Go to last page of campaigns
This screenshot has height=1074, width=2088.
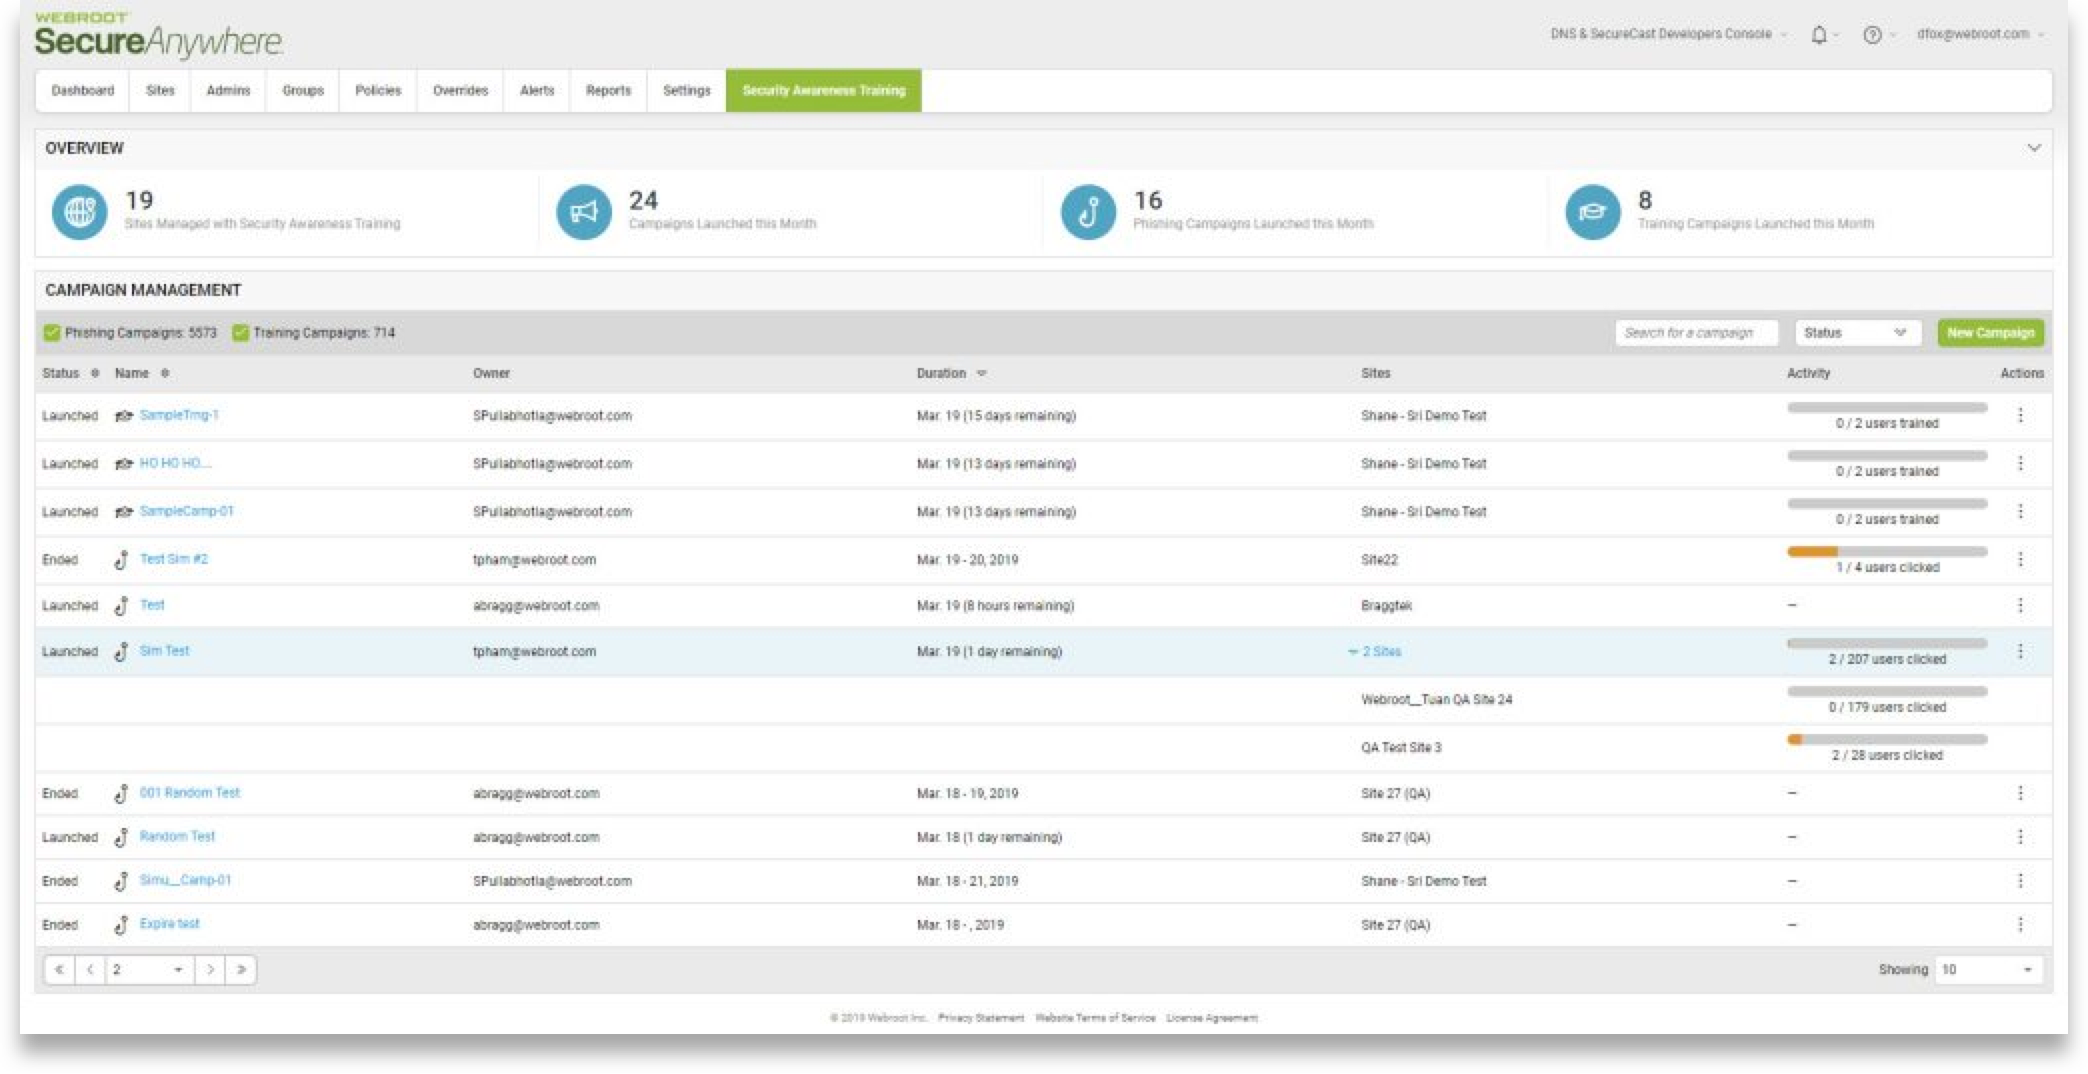(241, 969)
